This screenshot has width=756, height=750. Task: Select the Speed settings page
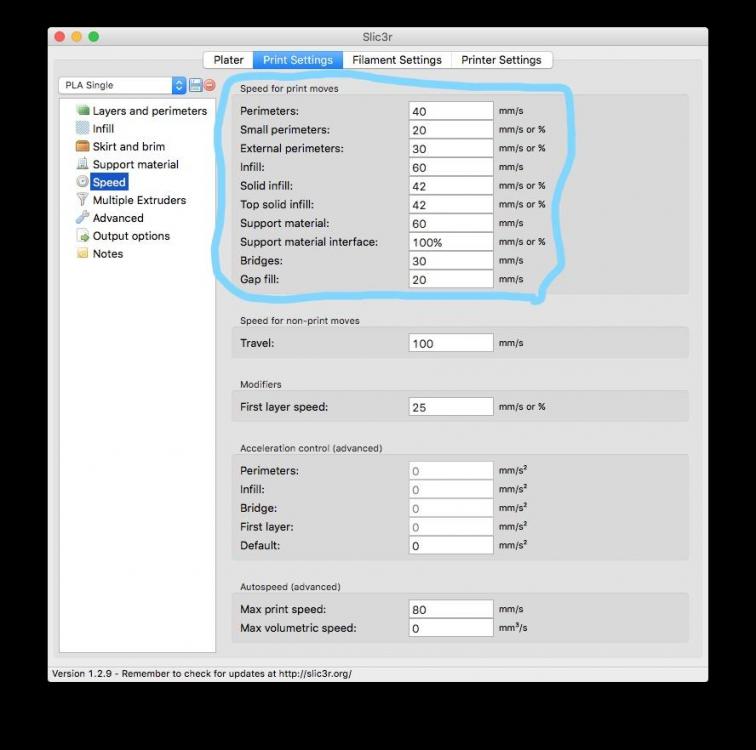[109, 182]
